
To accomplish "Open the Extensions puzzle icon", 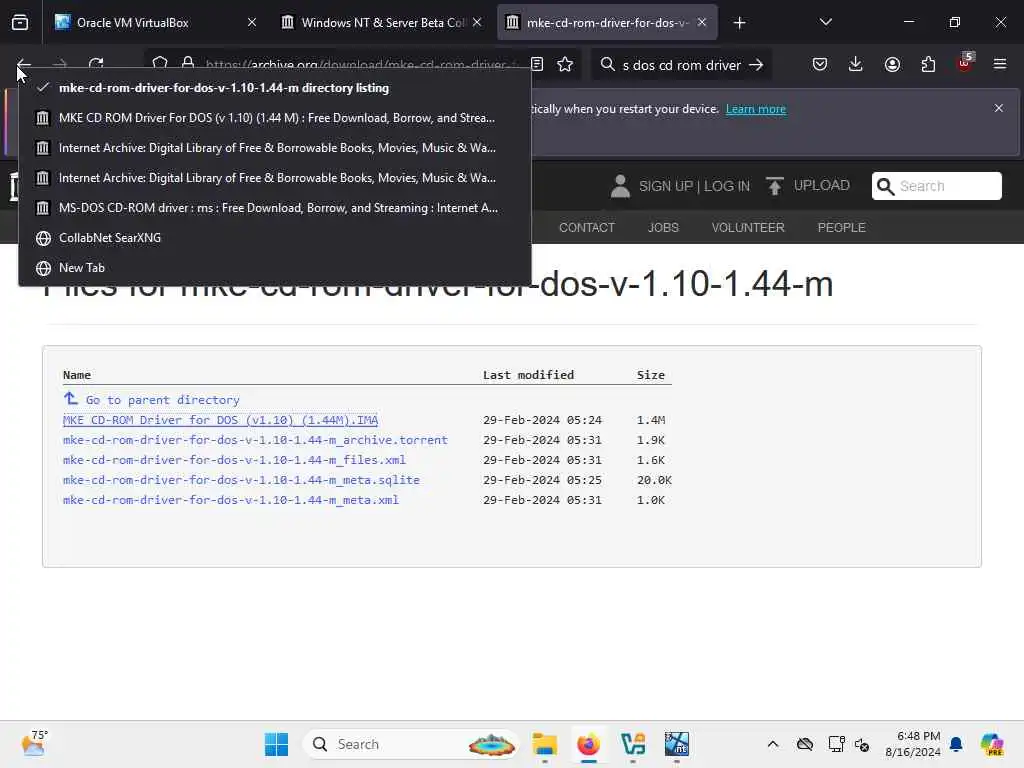I will point(928,64).
